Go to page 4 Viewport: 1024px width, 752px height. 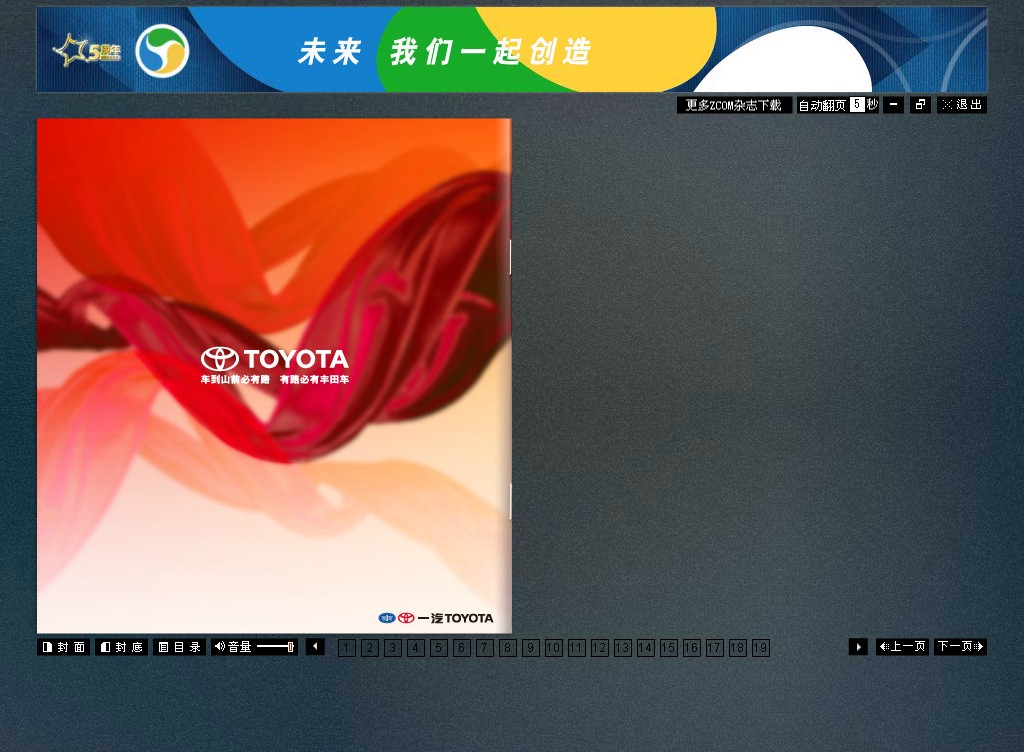(x=416, y=648)
